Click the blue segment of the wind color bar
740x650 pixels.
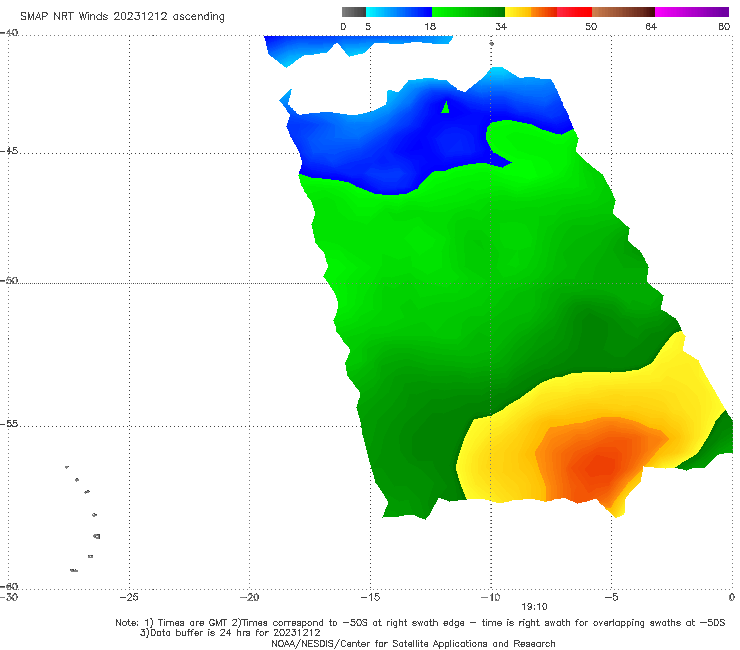point(399,12)
